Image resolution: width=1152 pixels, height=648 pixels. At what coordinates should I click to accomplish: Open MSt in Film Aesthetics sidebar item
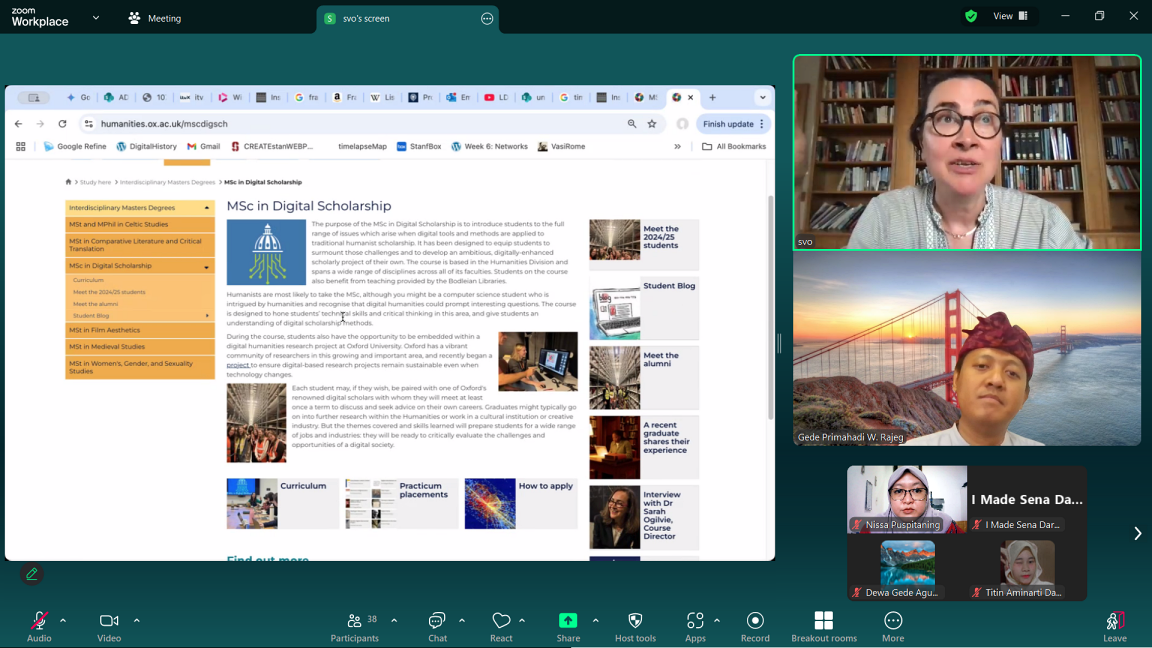pos(140,331)
